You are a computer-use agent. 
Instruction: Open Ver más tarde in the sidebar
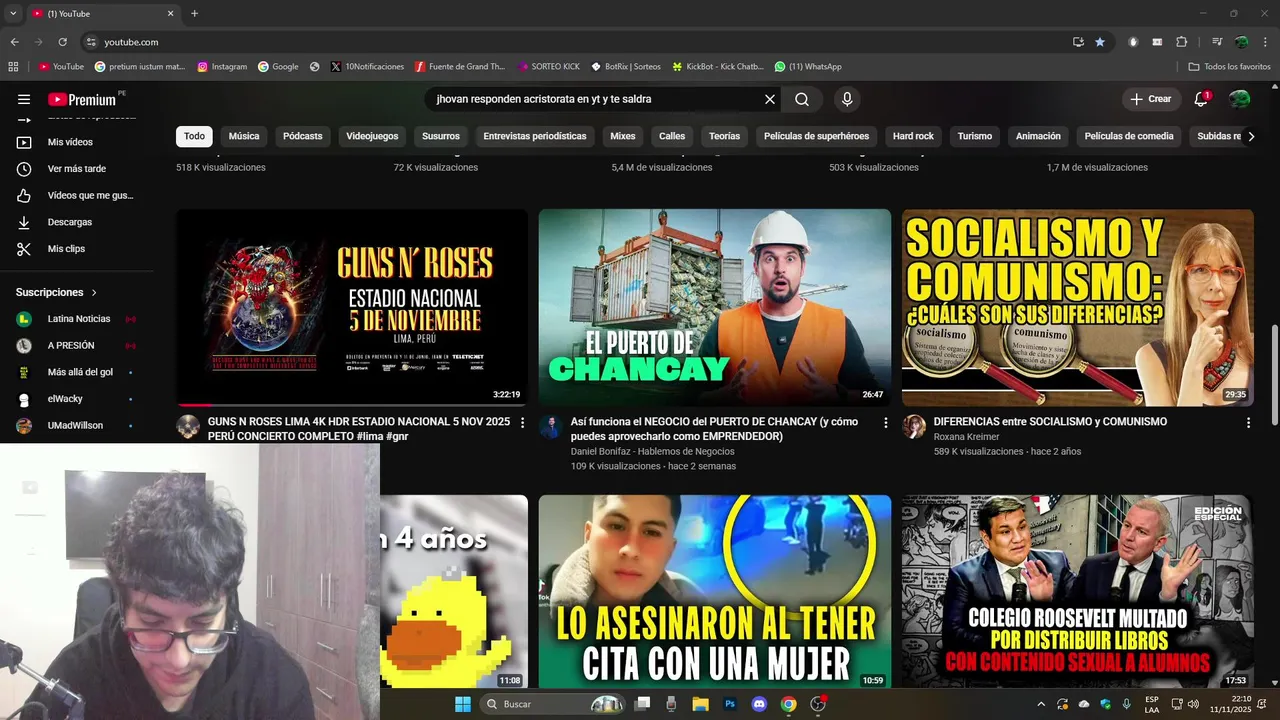click(77, 169)
